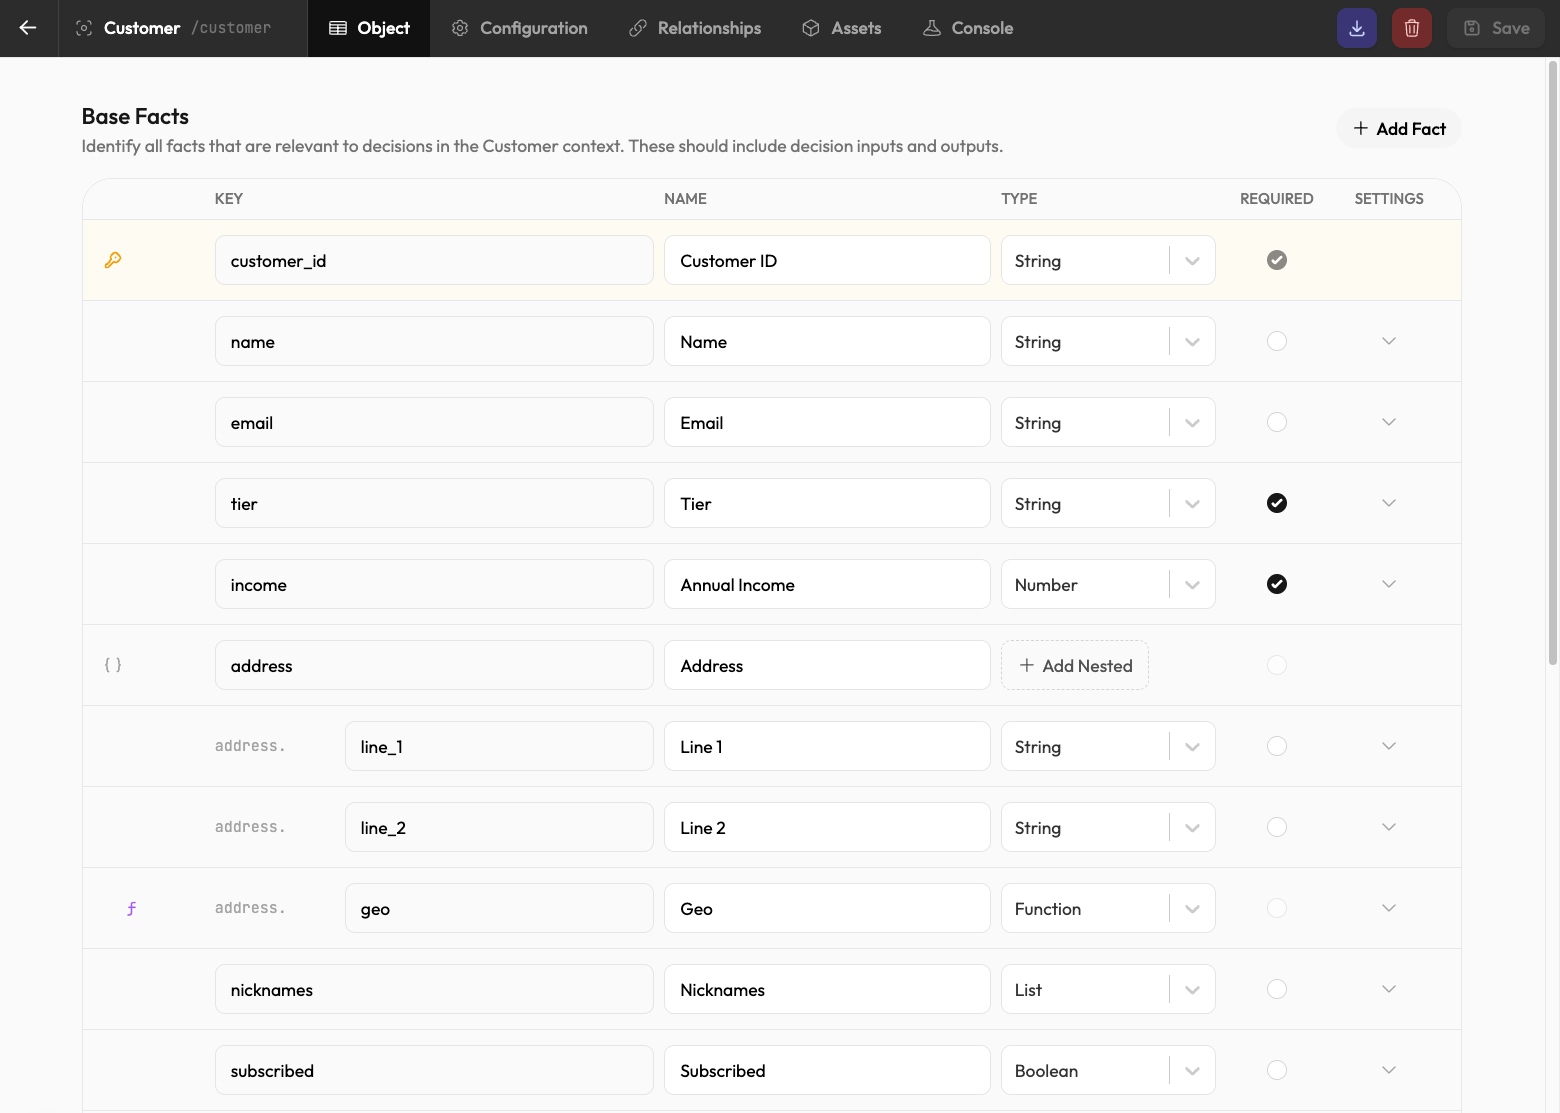Click the Annual Income name field
Viewport: 1560px width, 1113px height.
coord(827,584)
